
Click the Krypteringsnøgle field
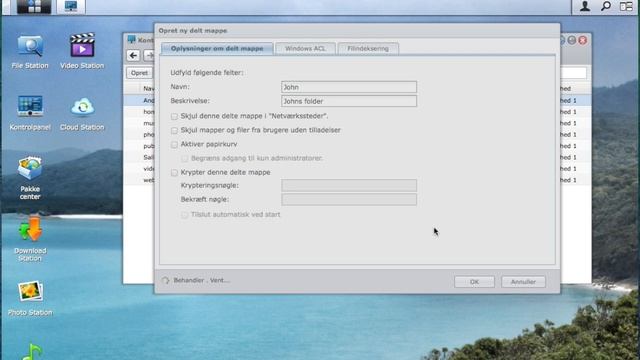(x=349, y=185)
